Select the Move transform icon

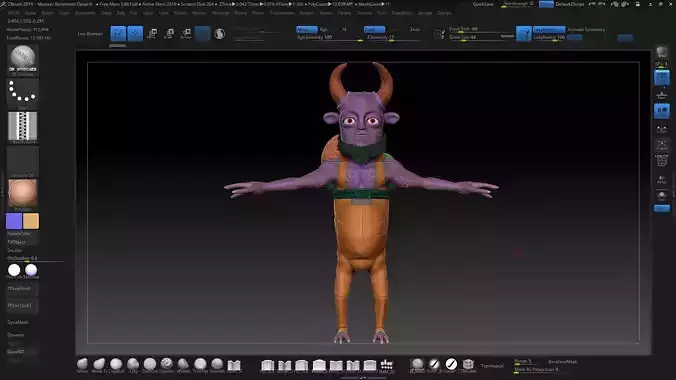pyautogui.click(x=152, y=34)
